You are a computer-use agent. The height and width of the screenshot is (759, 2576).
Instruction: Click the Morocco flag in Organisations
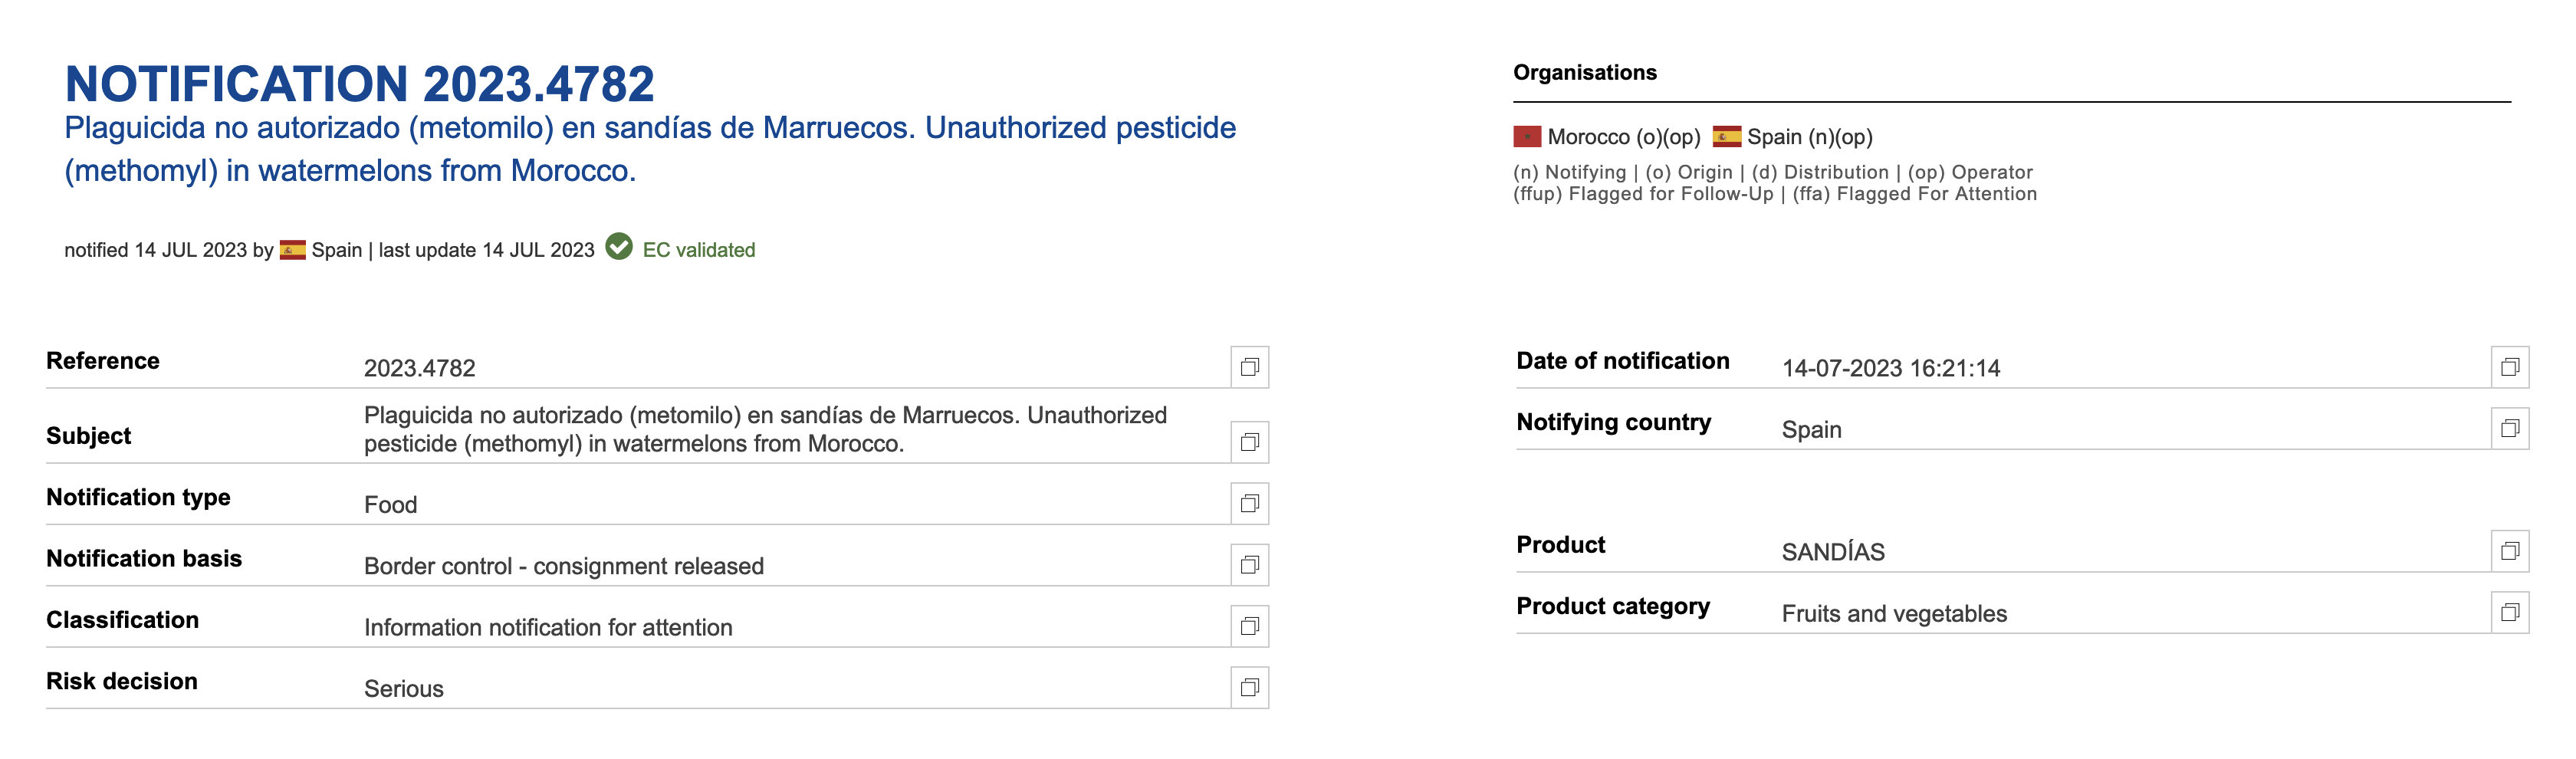(x=1527, y=136)
